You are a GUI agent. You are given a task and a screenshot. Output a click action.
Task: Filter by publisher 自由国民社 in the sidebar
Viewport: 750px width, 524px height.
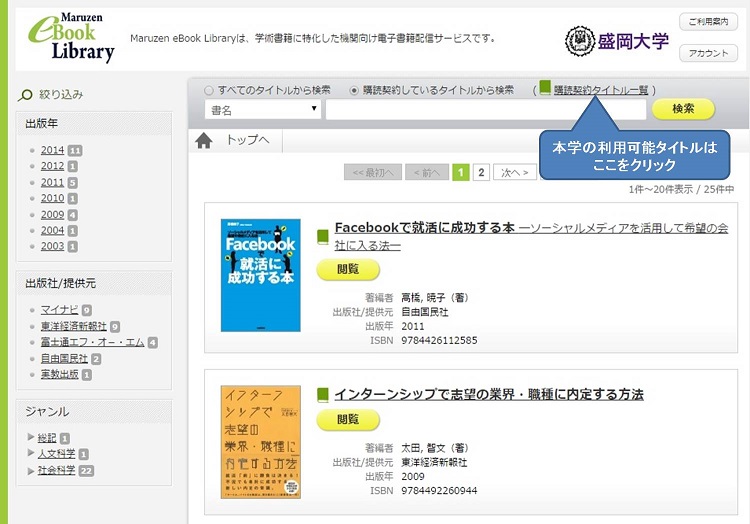pos(64,359)
